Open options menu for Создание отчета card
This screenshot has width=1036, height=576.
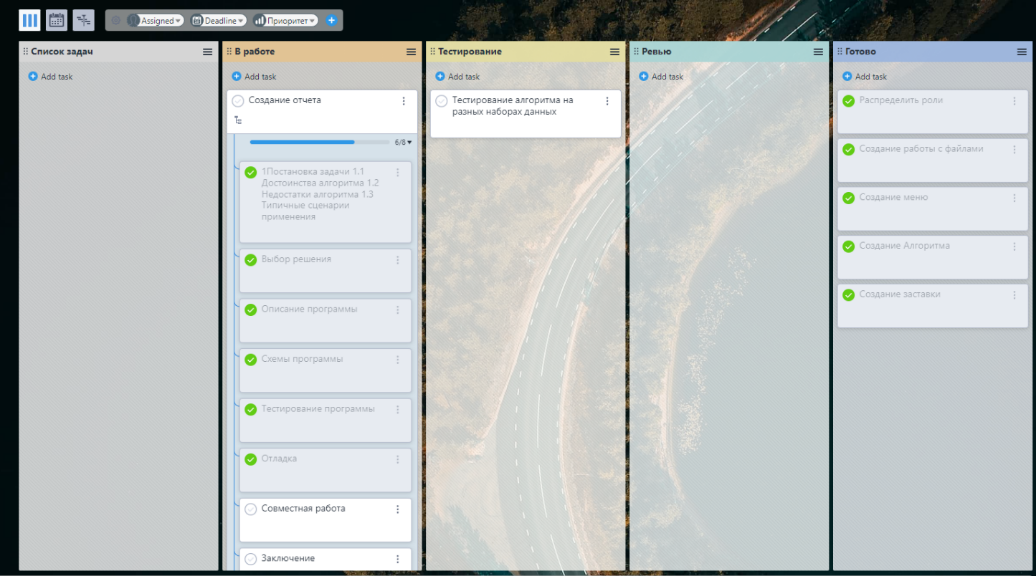coord(404,101)
